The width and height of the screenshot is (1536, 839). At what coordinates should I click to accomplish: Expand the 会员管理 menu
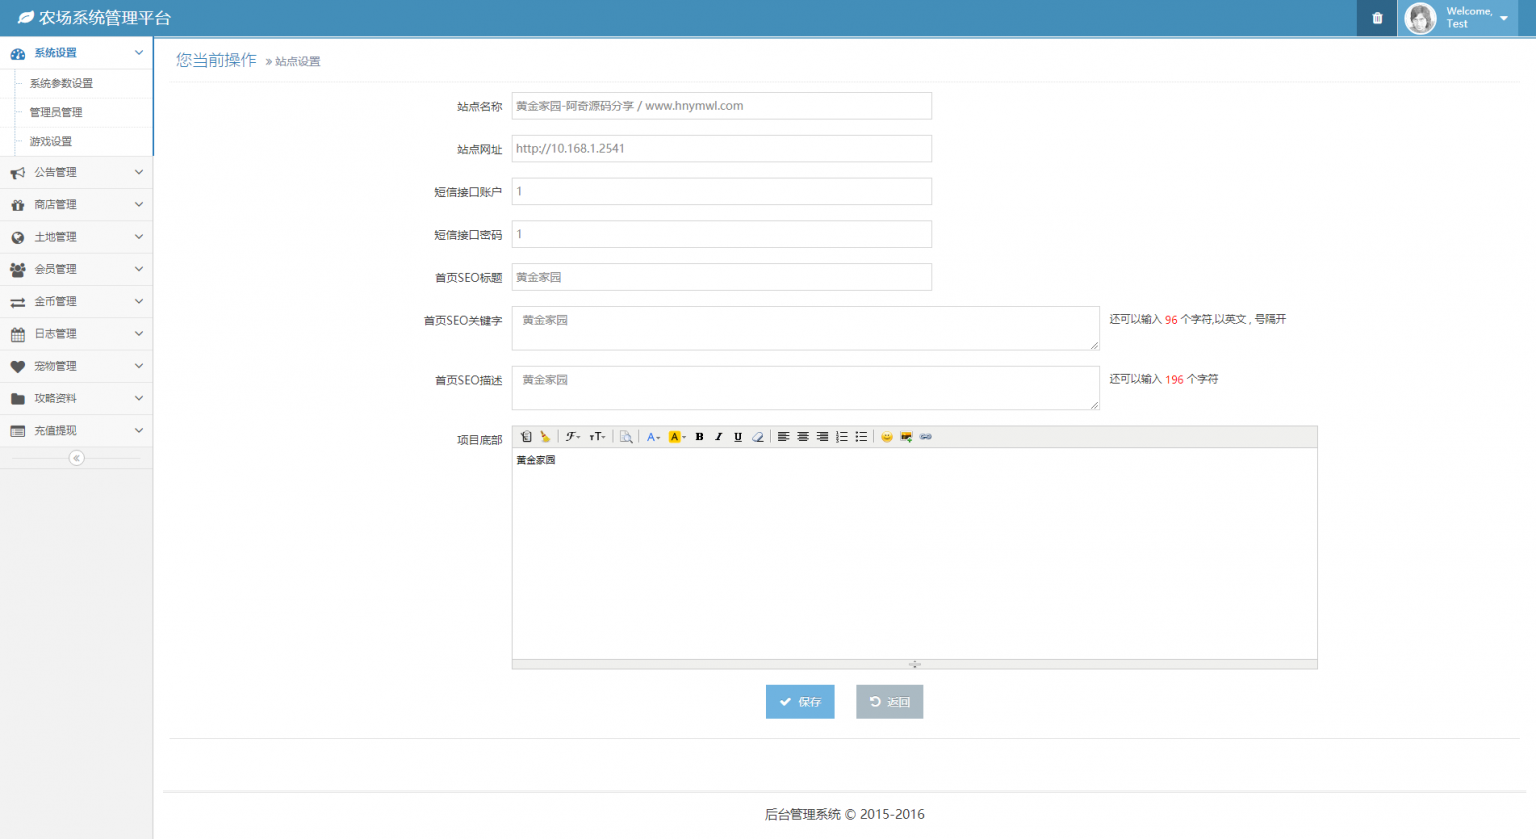pyautogui.click(x=76, y=269)
